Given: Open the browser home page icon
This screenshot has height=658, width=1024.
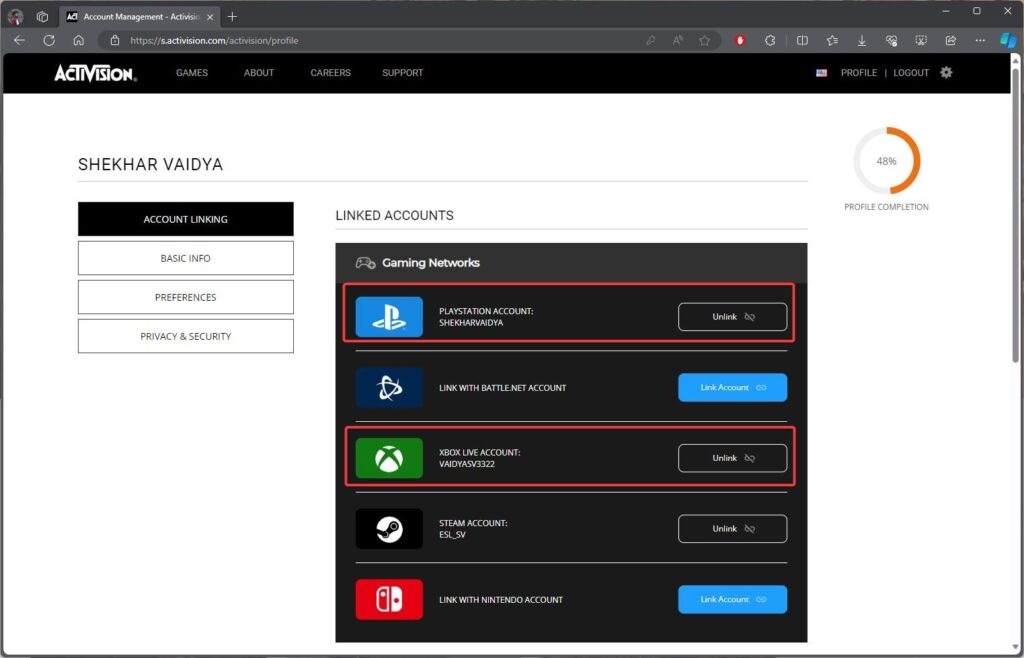Looking at the screenshot, I should coord(78,40).
